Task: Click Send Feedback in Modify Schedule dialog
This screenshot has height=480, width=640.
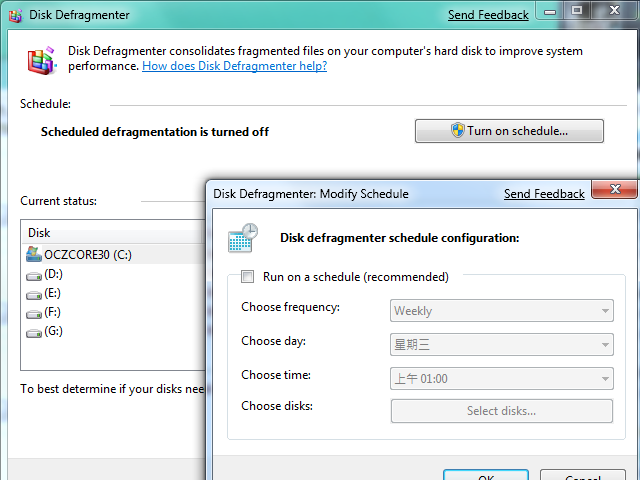Action: tap(544, 193)
